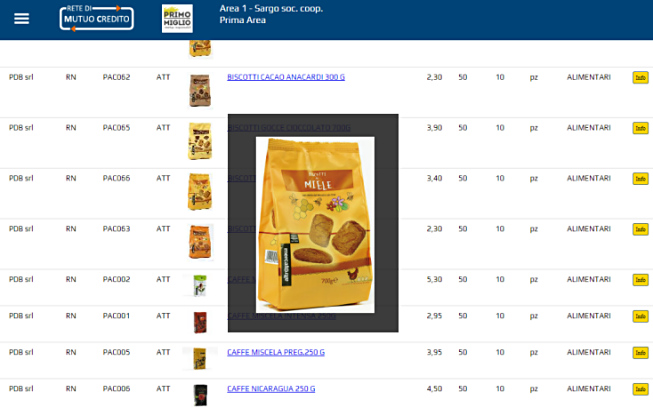Screen dimensions: 653x408
Task: Click the PAC063 orange bag thumbnail
Action: [x=200, y=242]
